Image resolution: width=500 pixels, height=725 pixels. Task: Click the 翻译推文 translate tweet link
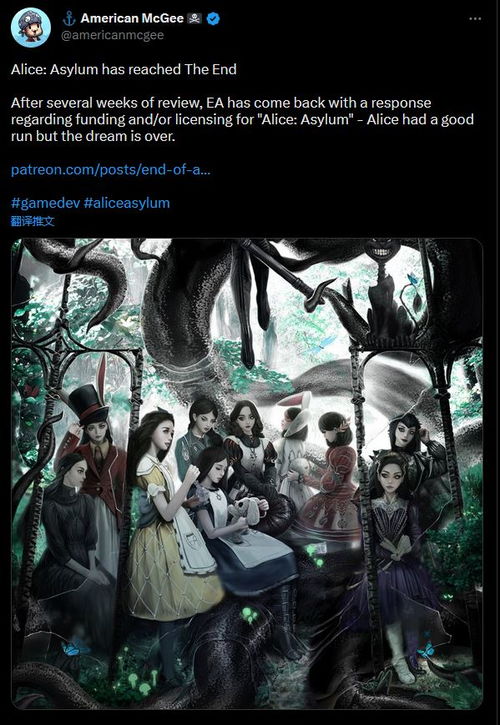(32, 221)
